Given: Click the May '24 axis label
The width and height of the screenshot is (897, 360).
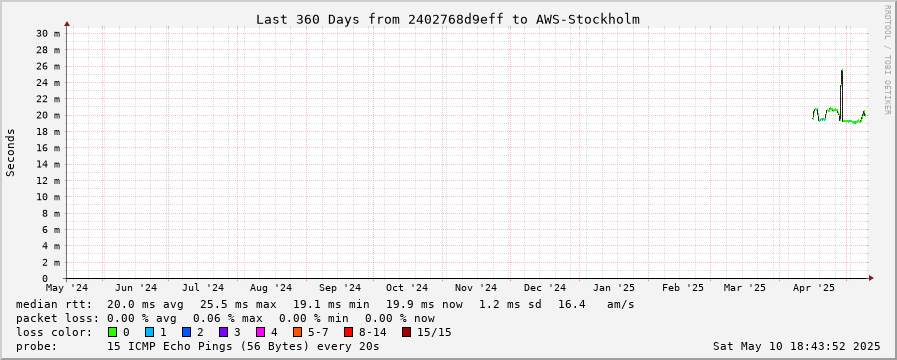Looking at the screenshot, I should [x=68, y=288].
